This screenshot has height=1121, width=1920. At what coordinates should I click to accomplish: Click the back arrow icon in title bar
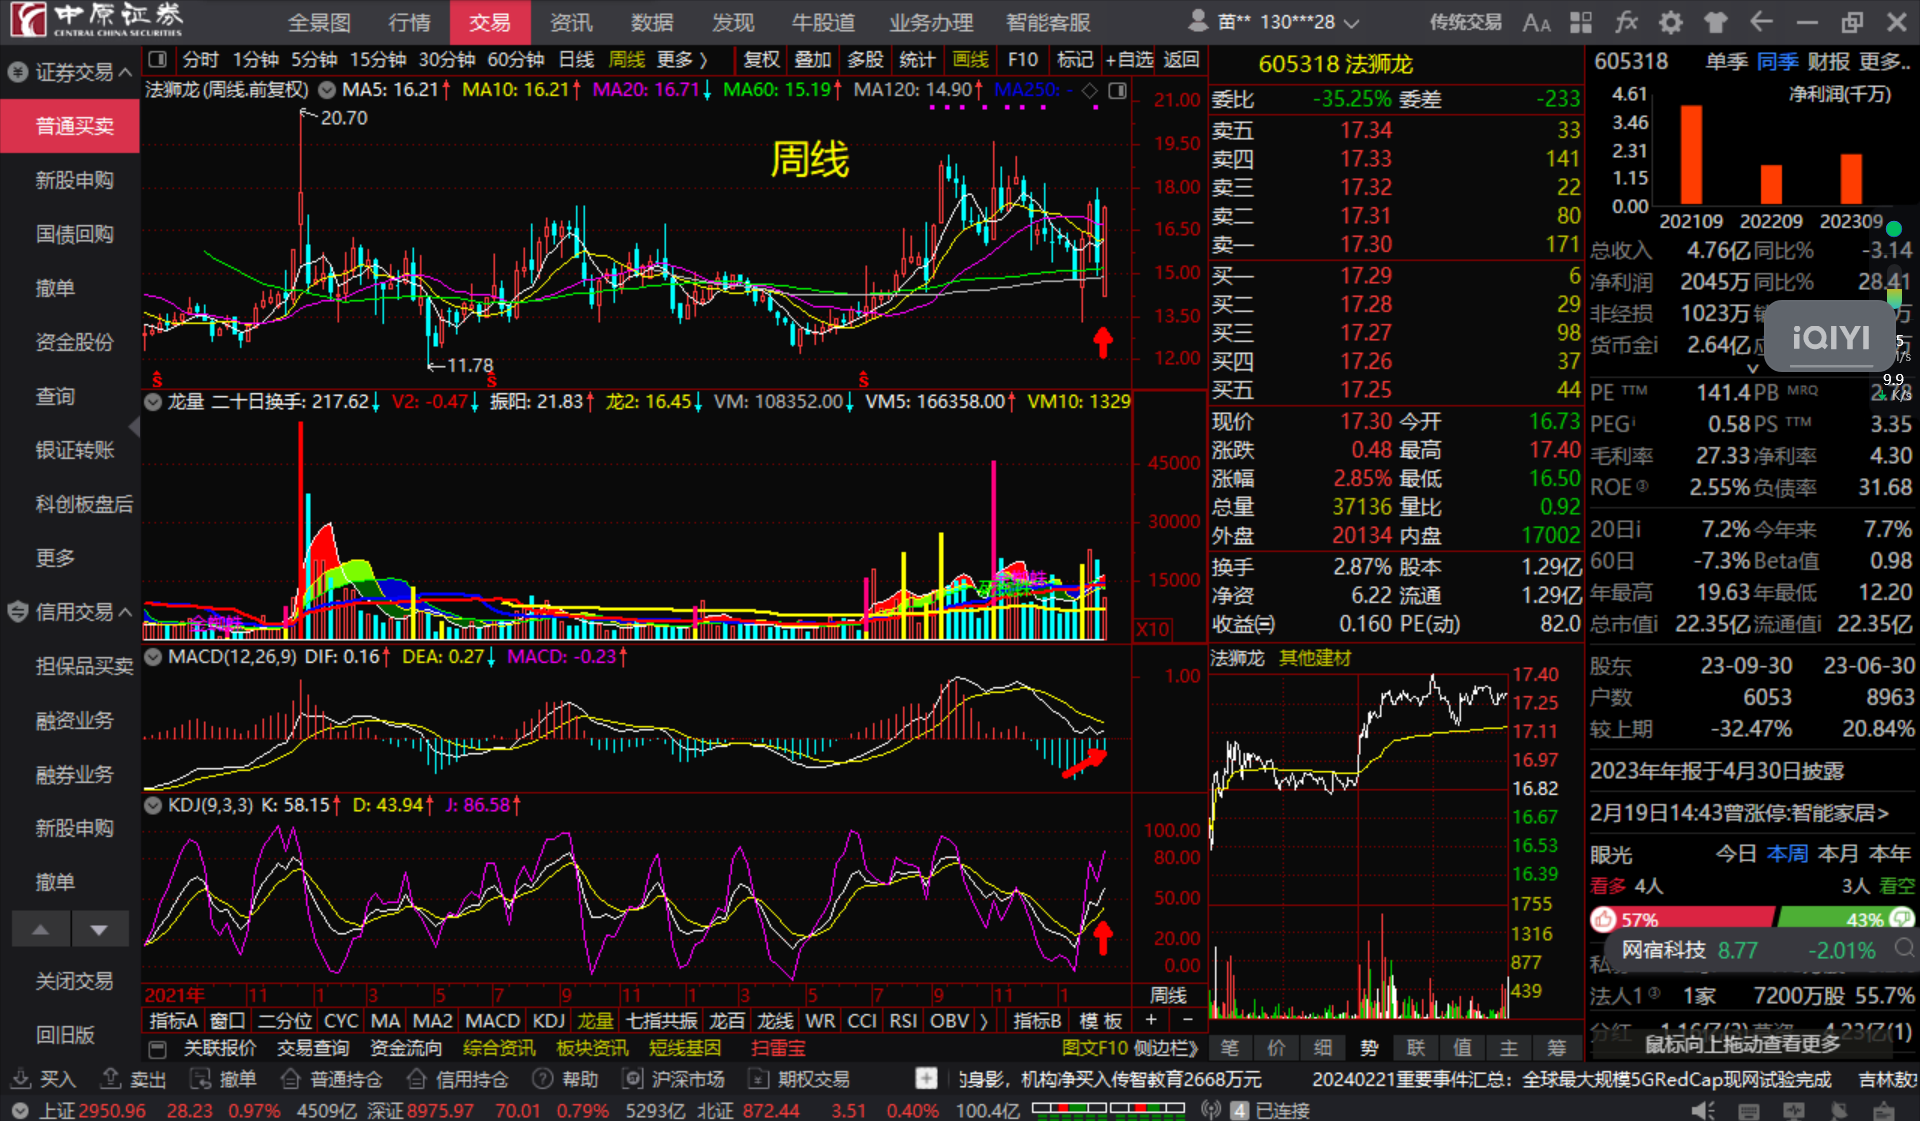[x=1761, y=22]
